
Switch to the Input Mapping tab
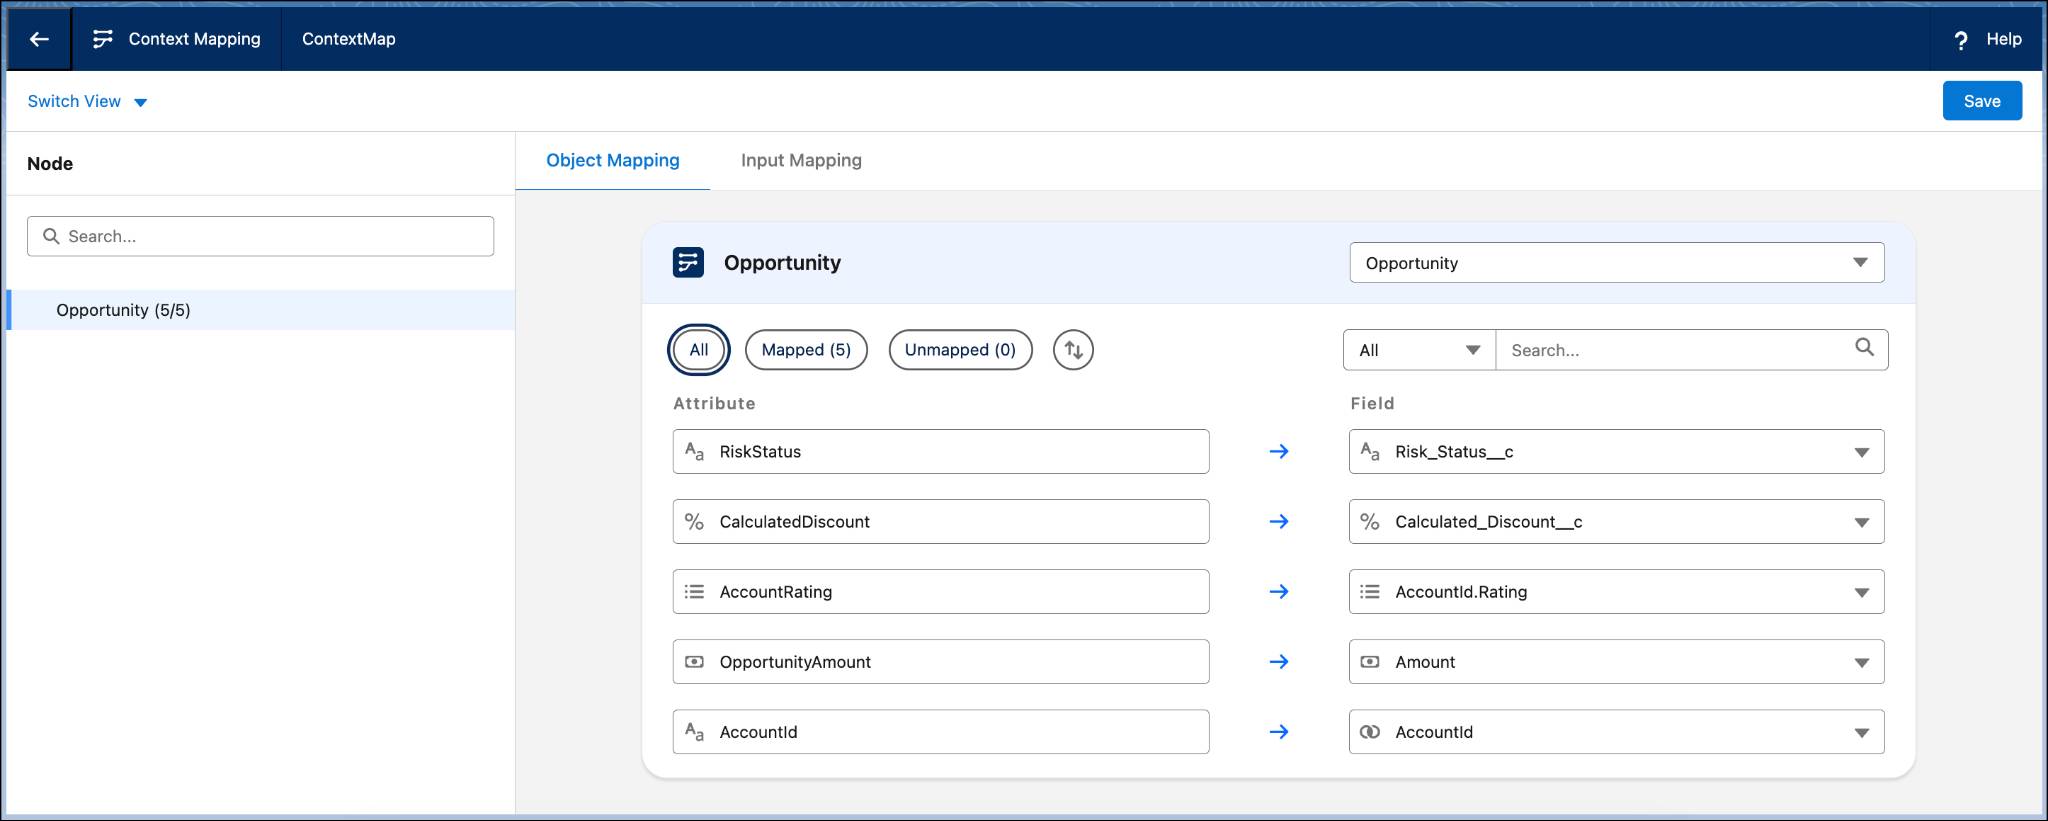[801, 160]
